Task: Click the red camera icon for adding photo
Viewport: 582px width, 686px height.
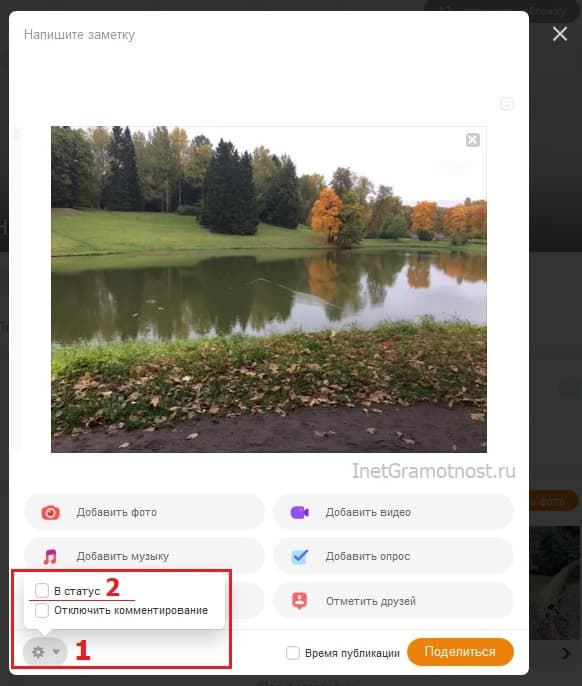Action: 50,512
